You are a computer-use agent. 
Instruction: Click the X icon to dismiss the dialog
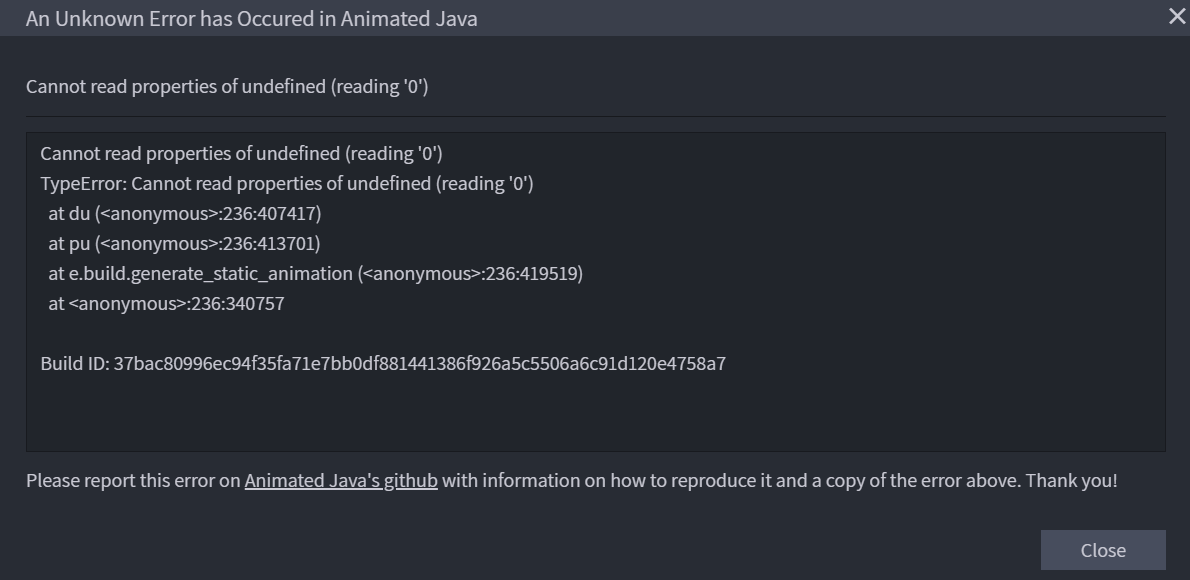coord(1175,15)
